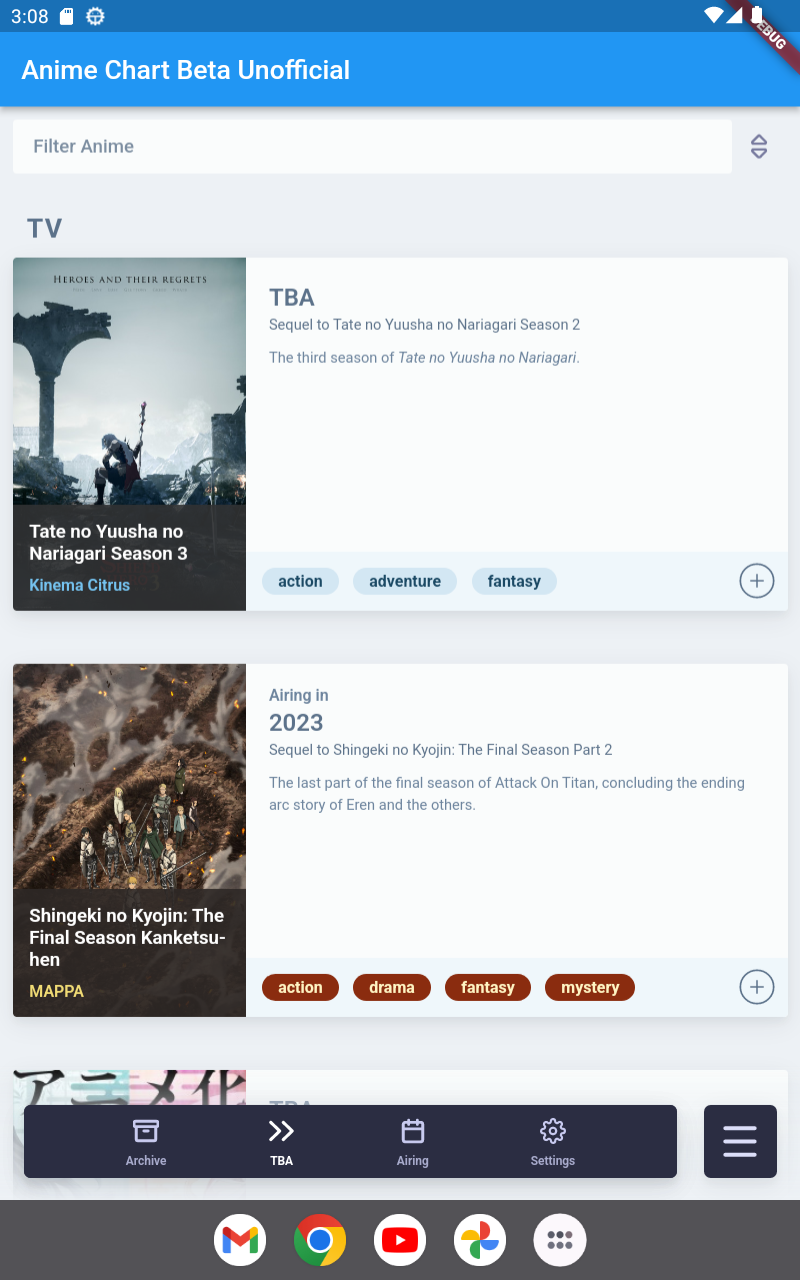Click the TV section heading

click(45, 228)
